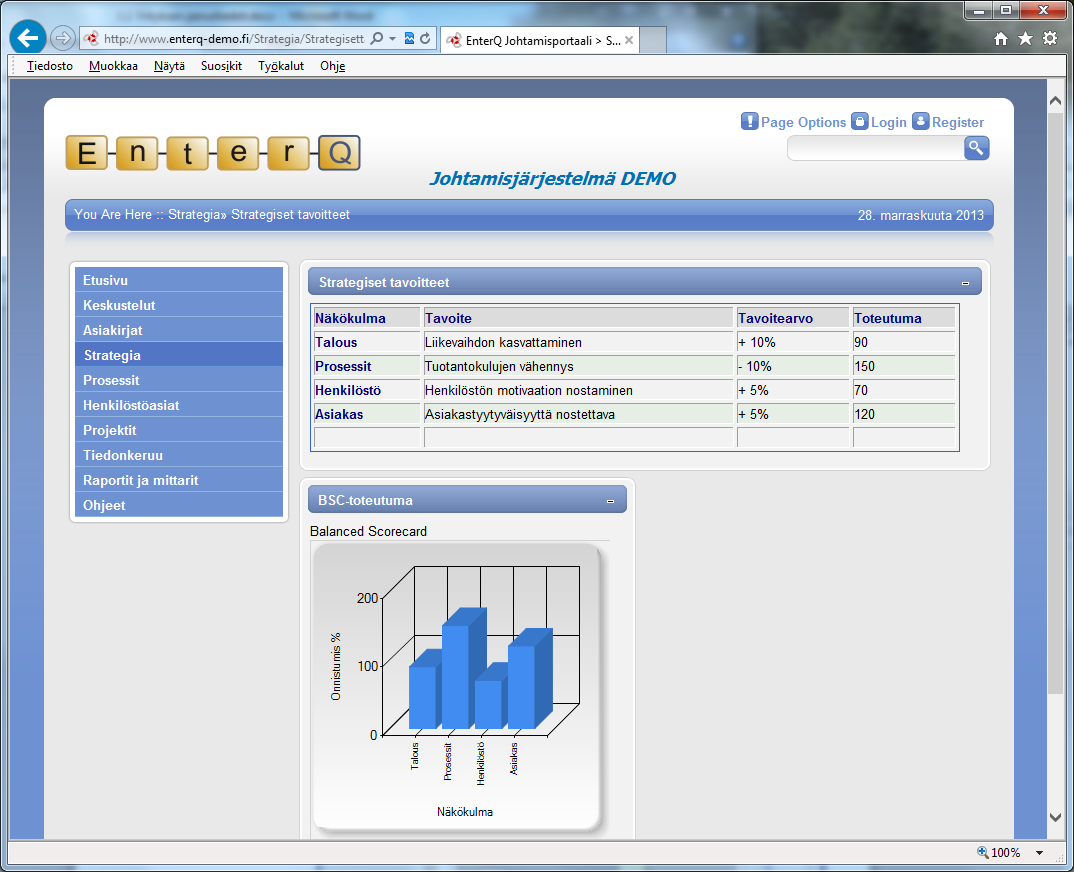Screen dimensions: 1074x872
Task: Click the Login padlock icon
Action: [860, 121]
